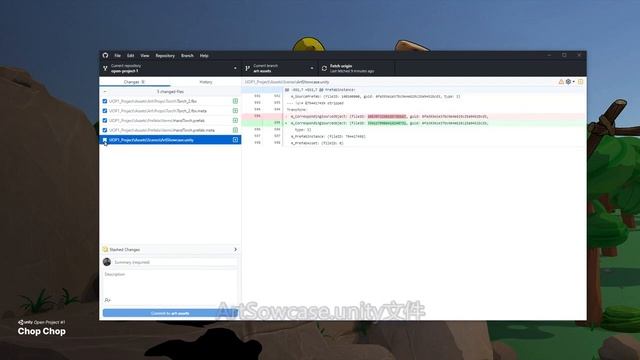Viewport: 640px width, 360px height.
Task: Click the Commit to art-assets button
Action: (170, 313)
